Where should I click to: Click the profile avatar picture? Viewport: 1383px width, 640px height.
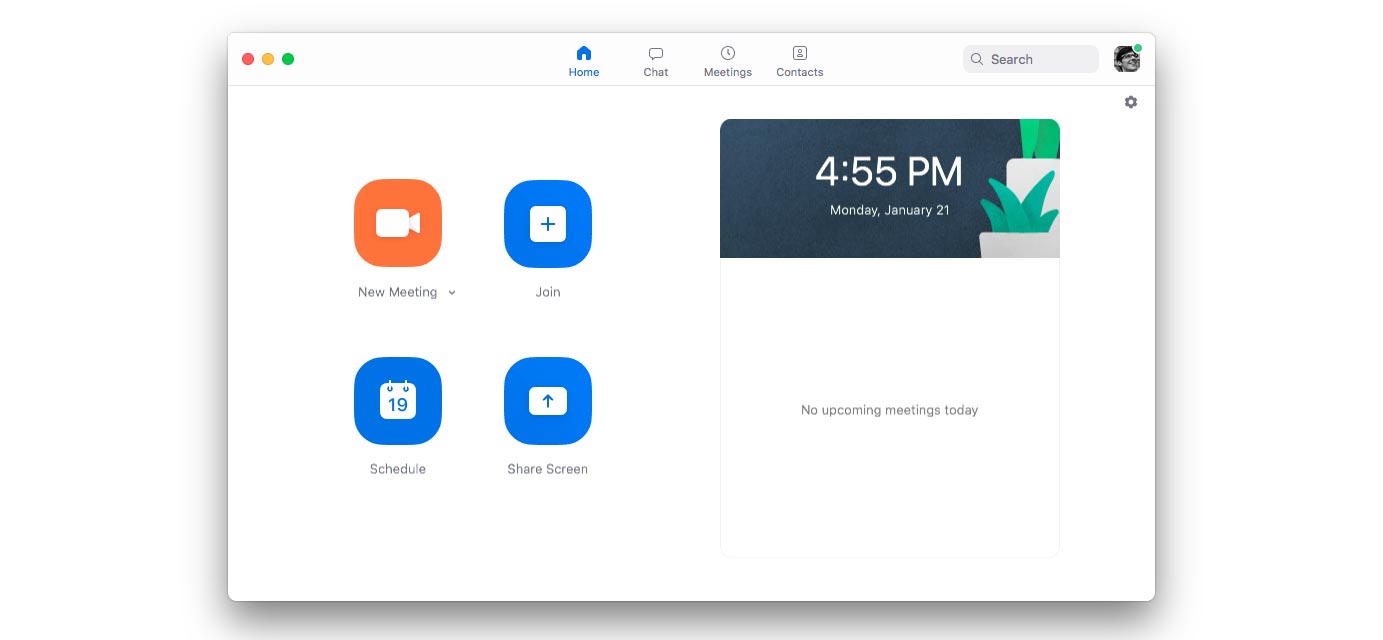click(1126, 59)
